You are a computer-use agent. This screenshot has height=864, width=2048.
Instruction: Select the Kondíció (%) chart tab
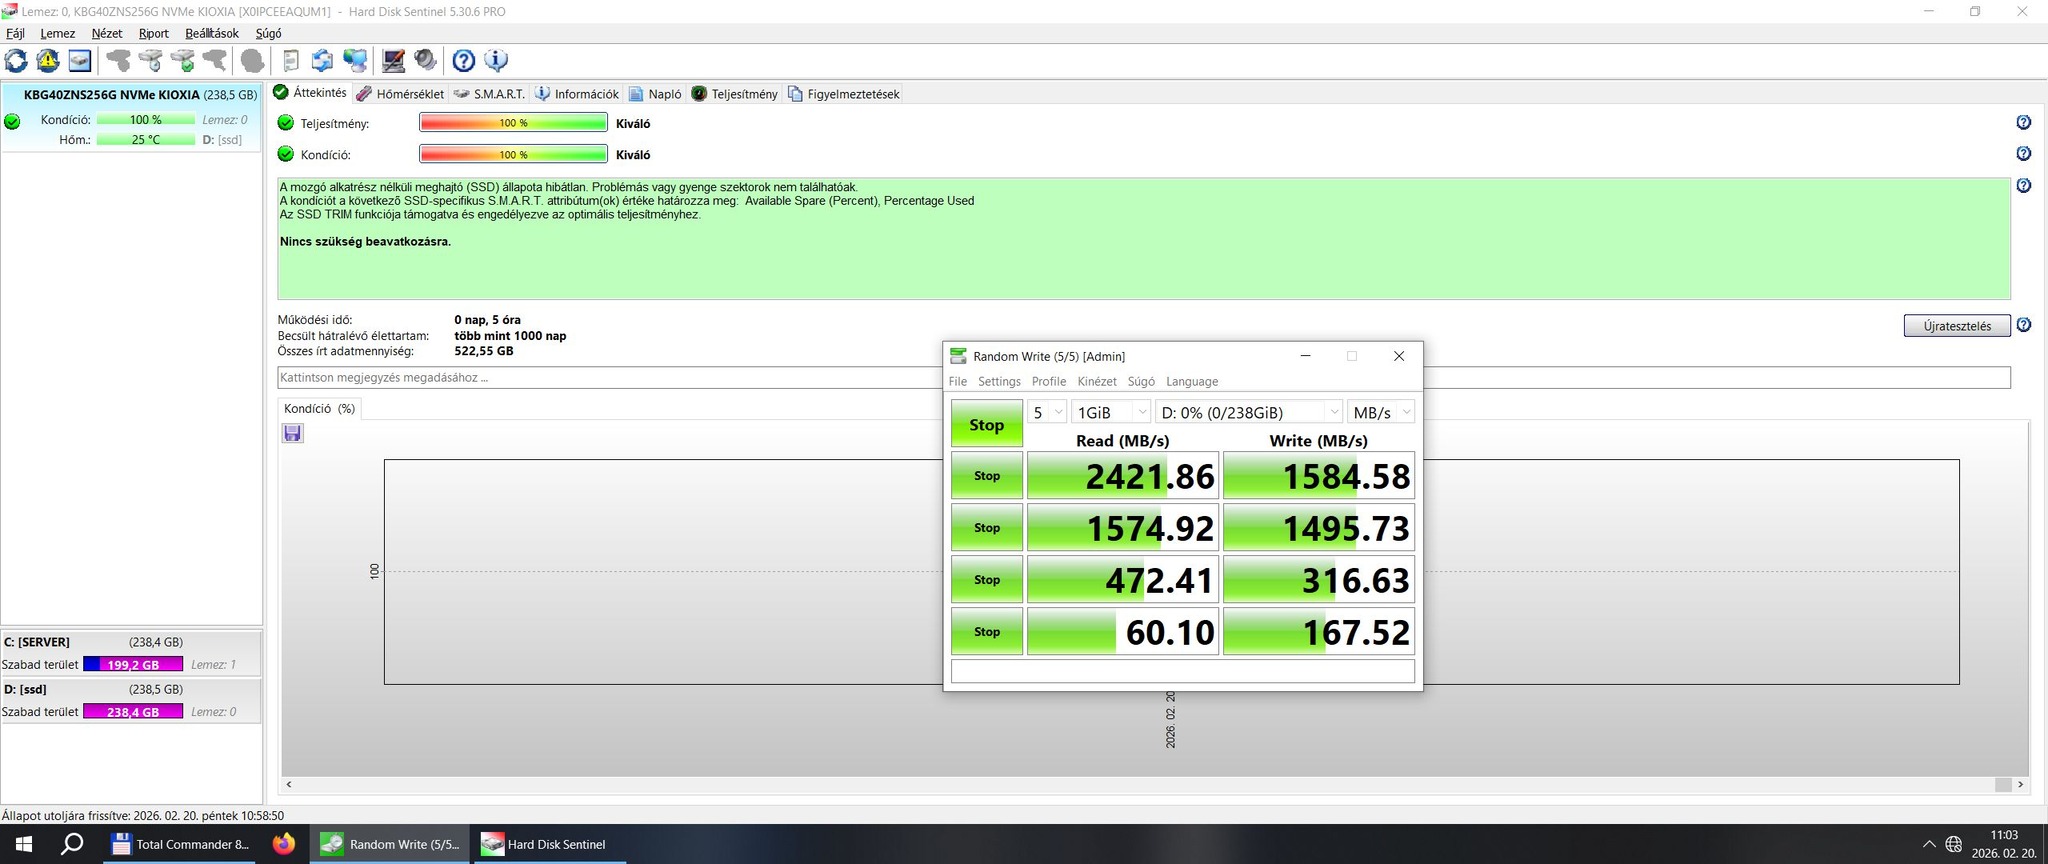click(x=319, y=408)
